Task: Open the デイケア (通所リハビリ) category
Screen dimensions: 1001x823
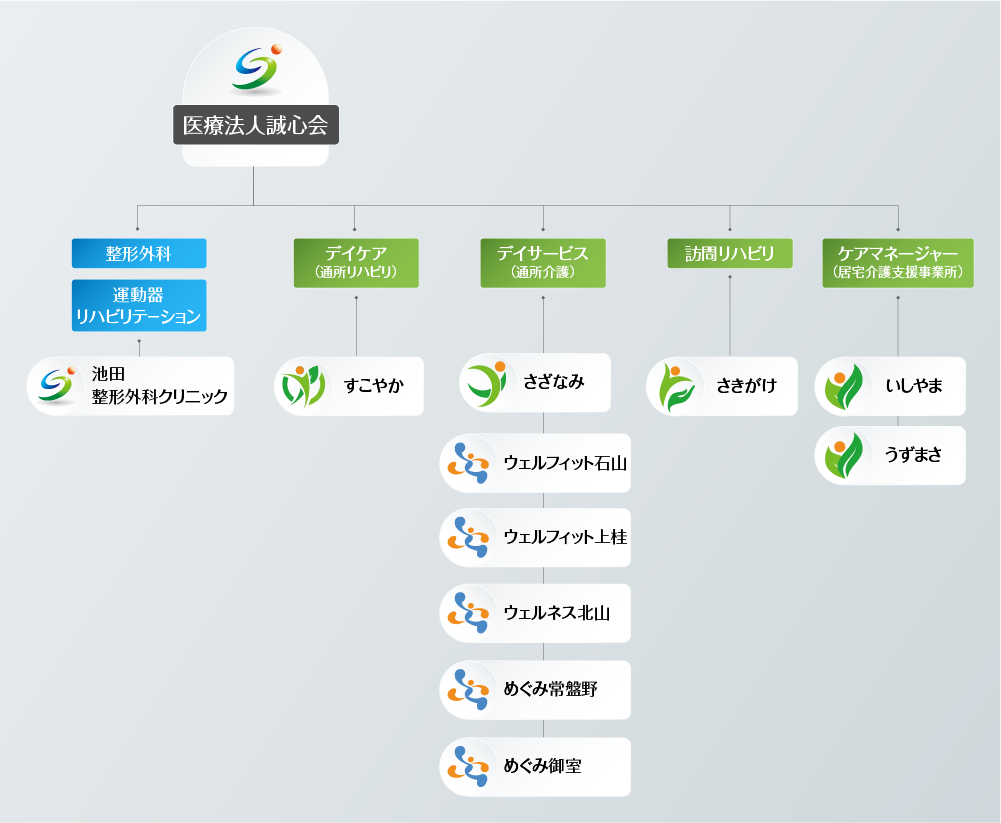Action: (356, 262)
